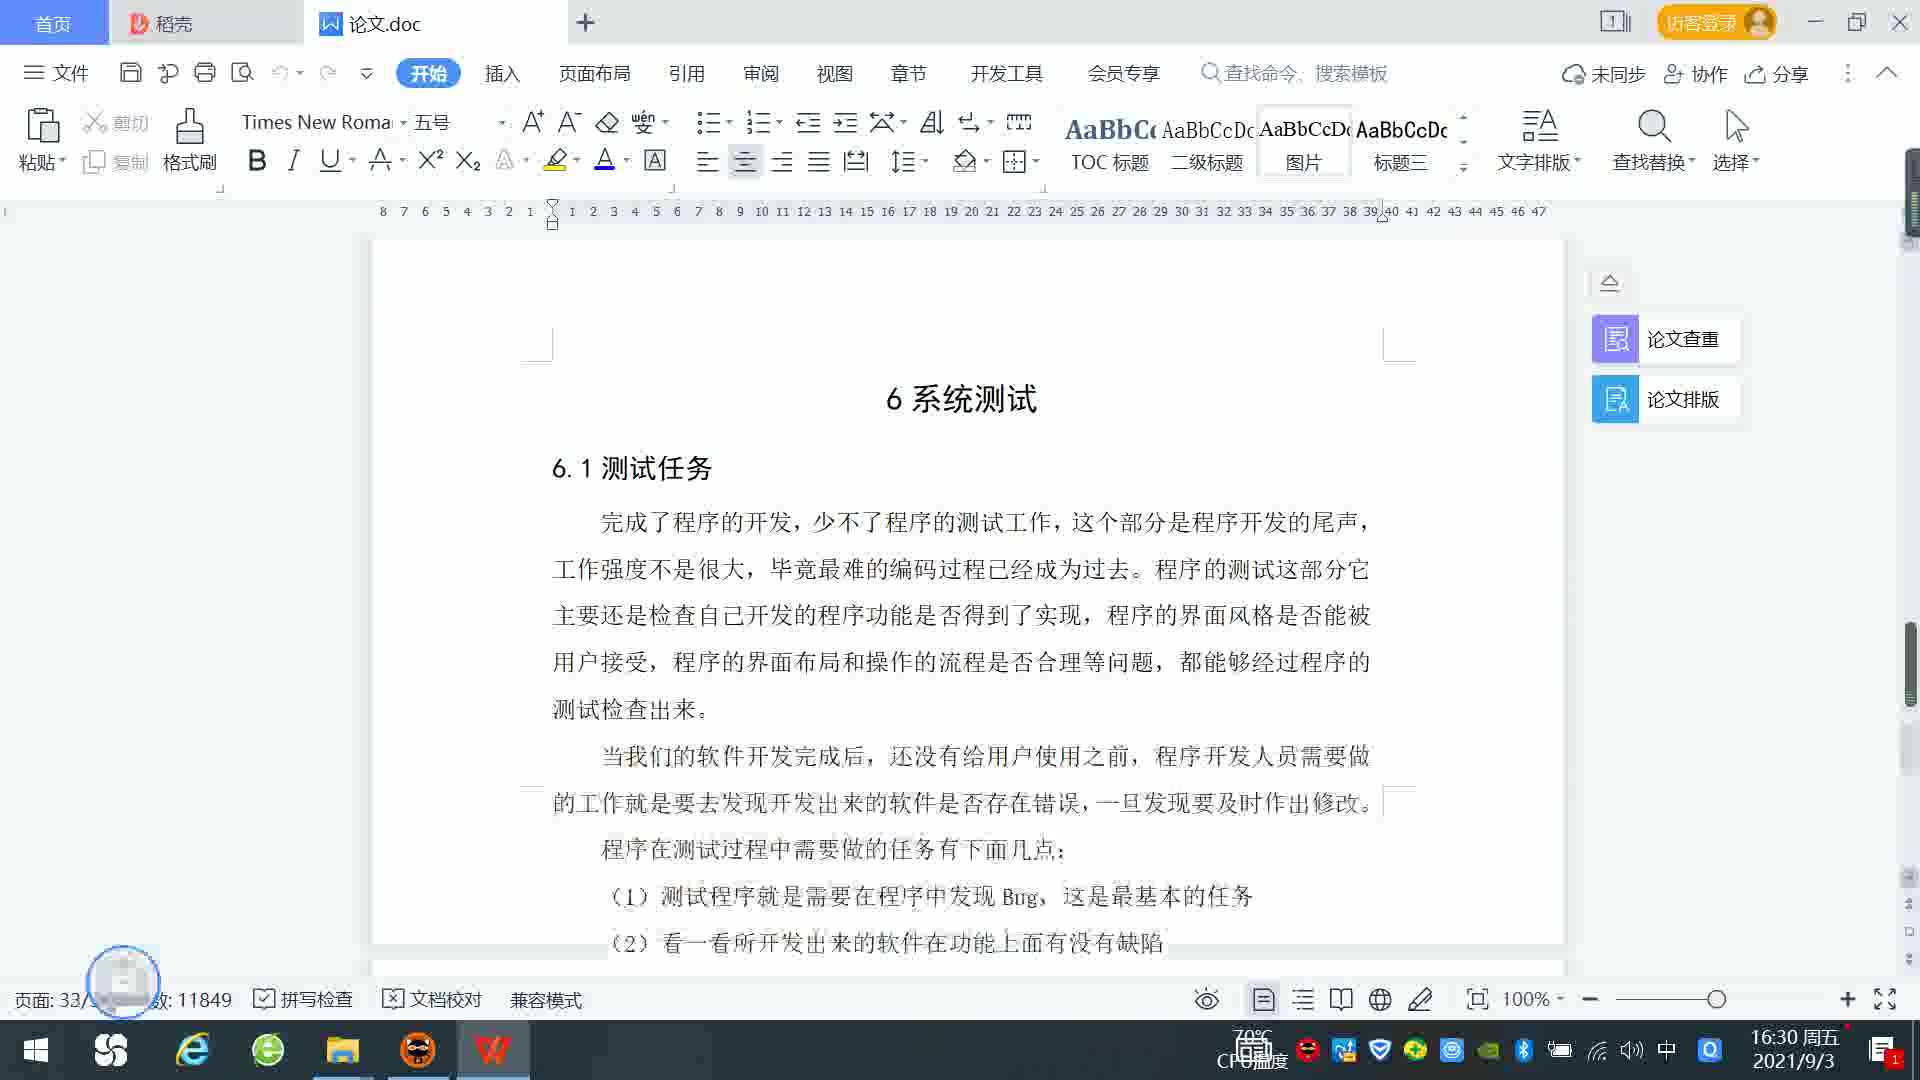The width and height of the screenshot is (1920, 1080).
Task: Click the 访客登录 login button
Action: (1701, 23)
